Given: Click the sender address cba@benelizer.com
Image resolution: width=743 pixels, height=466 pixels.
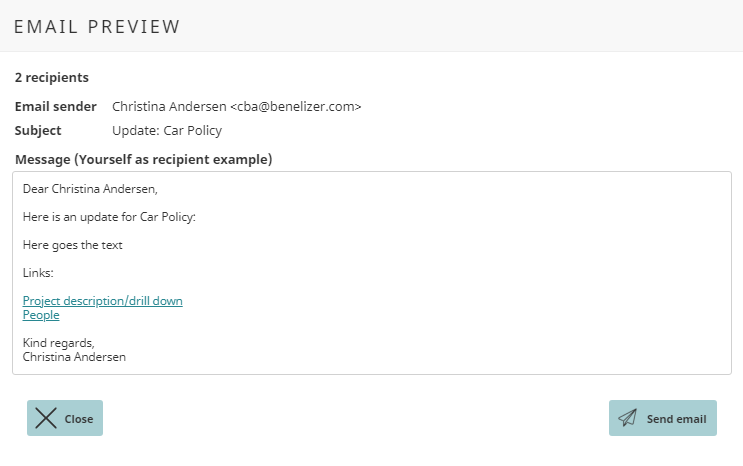Looking at the screenshot, I should click(x=296, y=106).
